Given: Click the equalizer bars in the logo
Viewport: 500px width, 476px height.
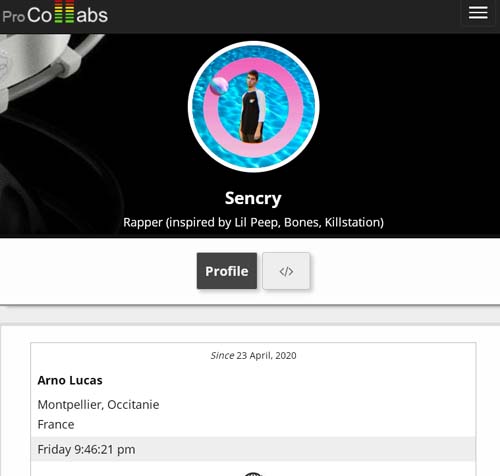Looking at the screenshot, I should point(64,11).
